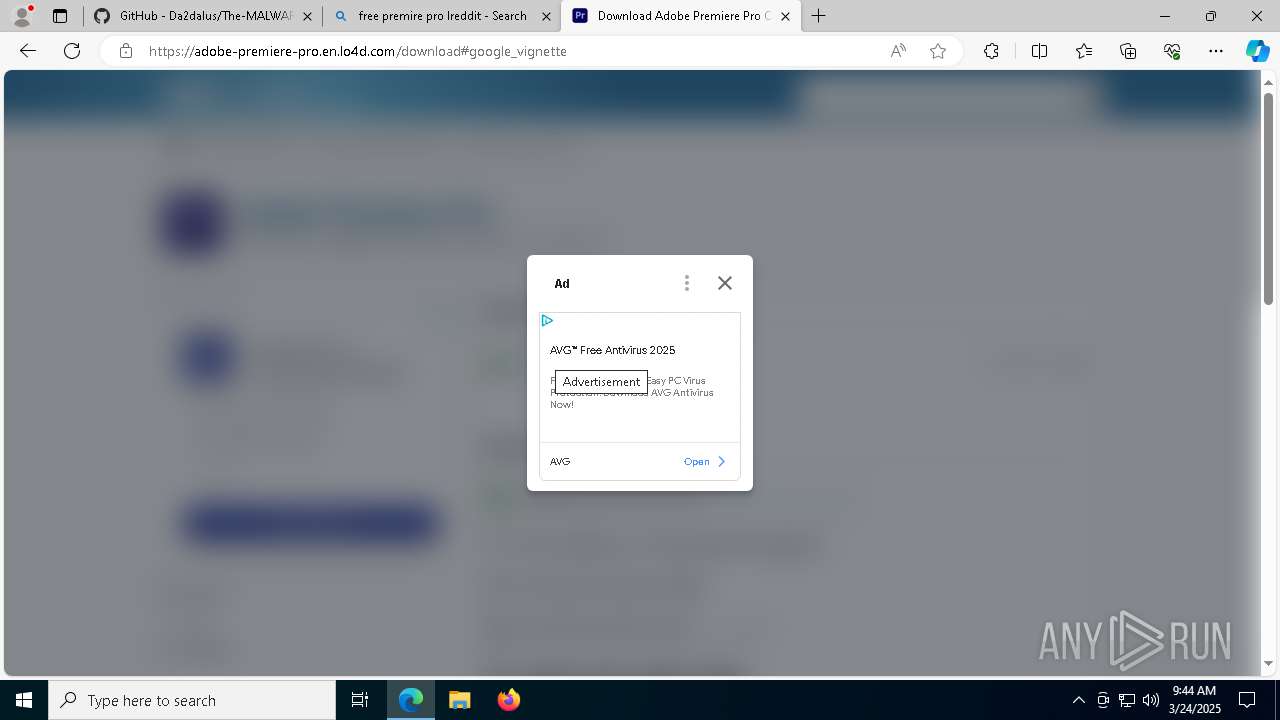
Task: Click the page vertical scrollbar
Action: tap(1269, 200)
